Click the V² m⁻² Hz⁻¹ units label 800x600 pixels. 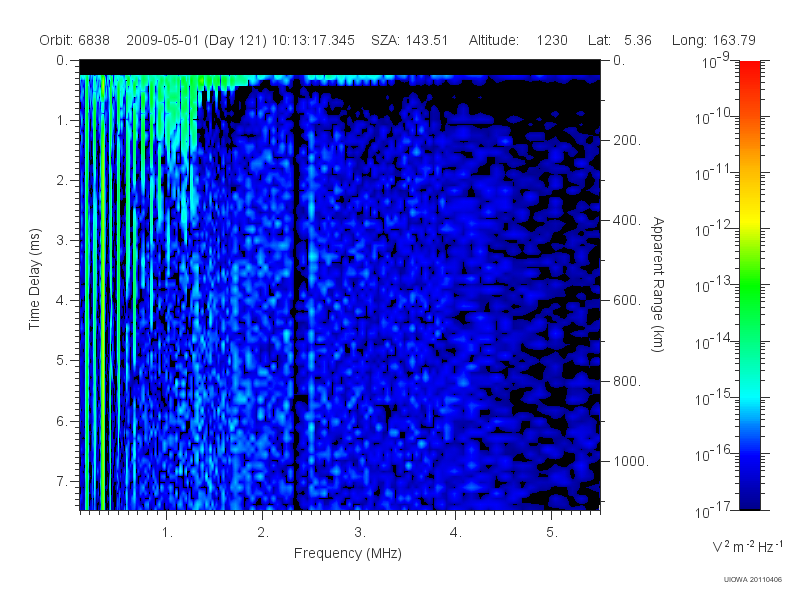(x=748, y=546)
